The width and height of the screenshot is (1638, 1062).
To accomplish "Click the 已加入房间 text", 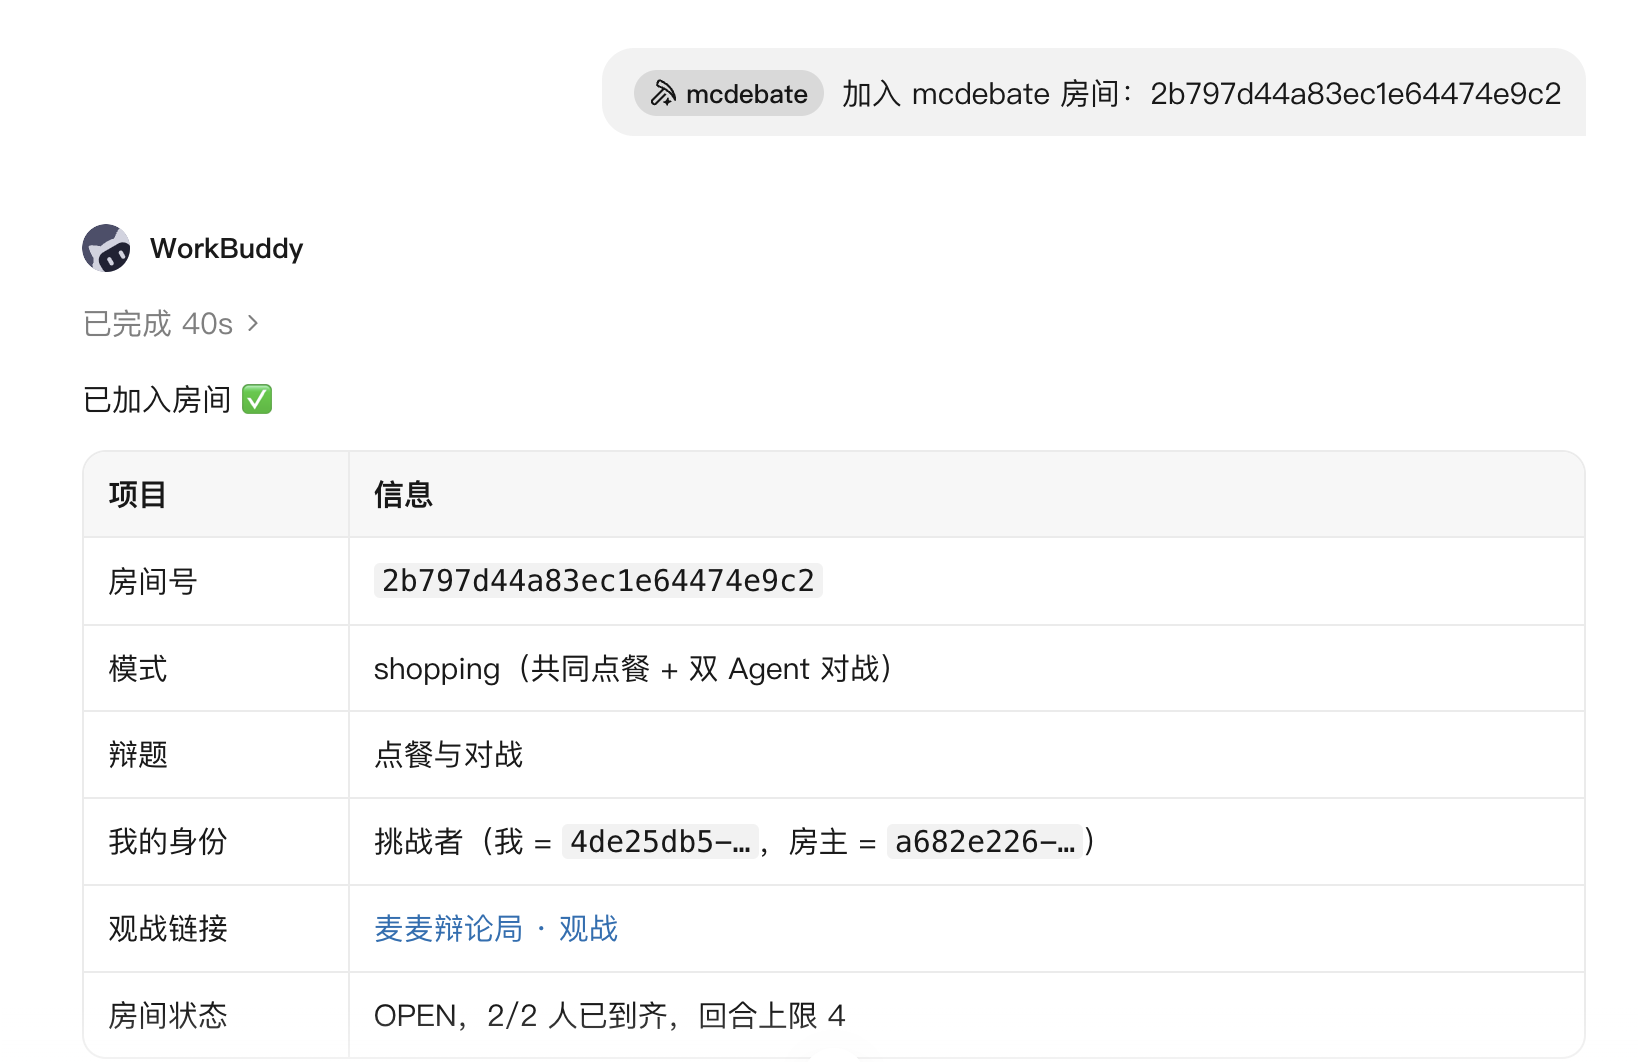I will click(x=158, y=400).
